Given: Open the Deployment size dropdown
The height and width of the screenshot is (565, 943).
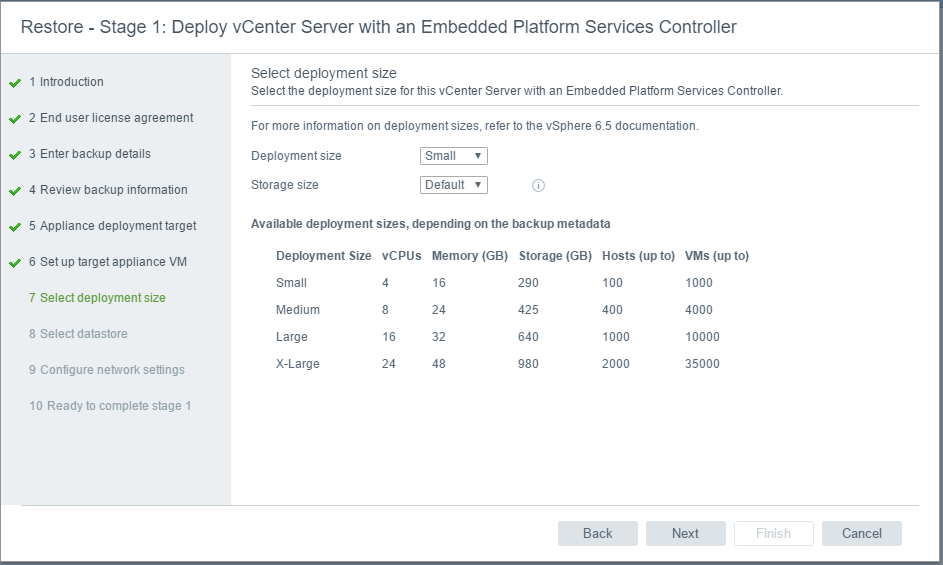Looking at the screenshot, I should pyautogui.click(x=453, y=156).
